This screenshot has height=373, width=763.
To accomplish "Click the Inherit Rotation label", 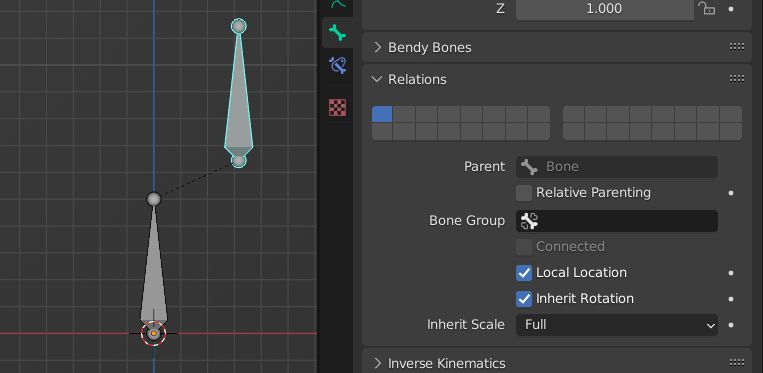I will click(x=585, y=299).
